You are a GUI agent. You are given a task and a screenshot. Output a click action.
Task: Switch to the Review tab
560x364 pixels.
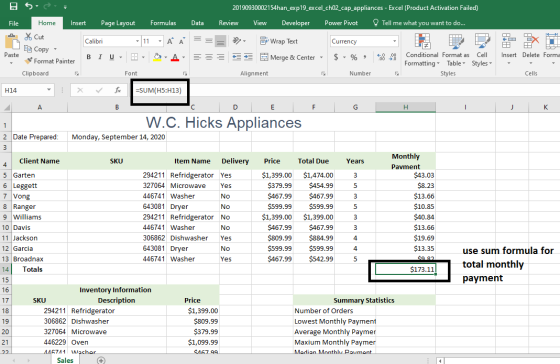[228, 23]
